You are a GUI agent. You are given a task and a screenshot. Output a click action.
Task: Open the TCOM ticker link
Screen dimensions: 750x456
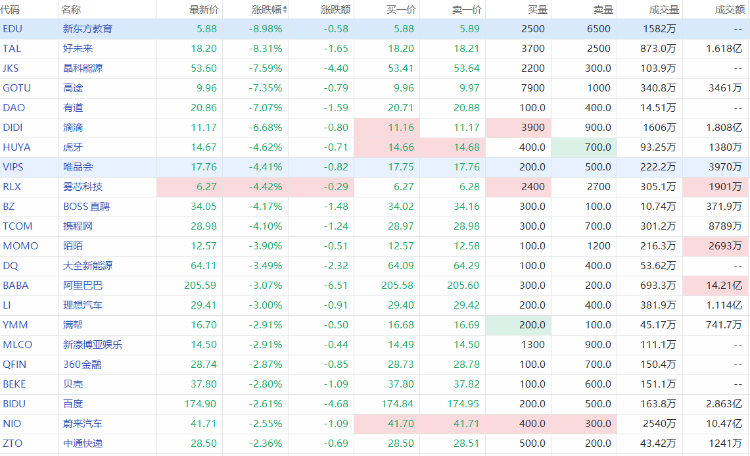coord(16,226)
